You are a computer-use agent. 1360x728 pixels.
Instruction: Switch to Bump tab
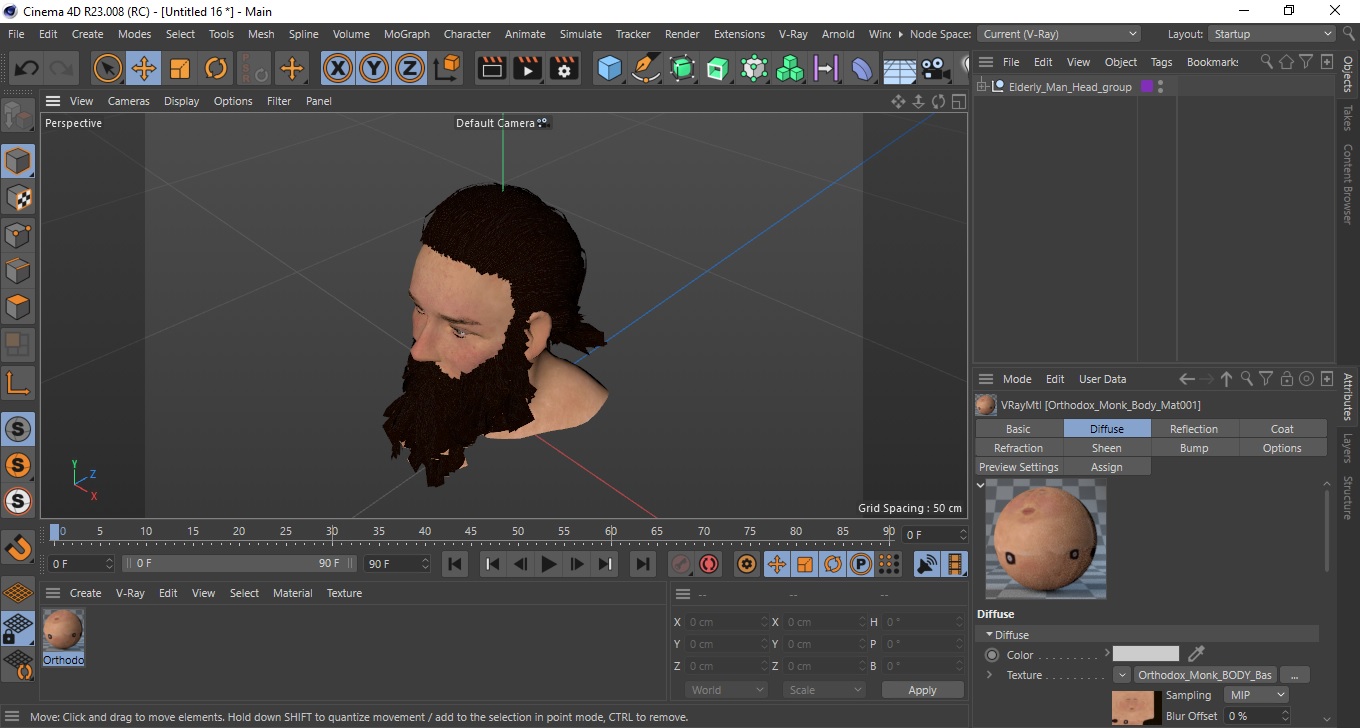1194,448
